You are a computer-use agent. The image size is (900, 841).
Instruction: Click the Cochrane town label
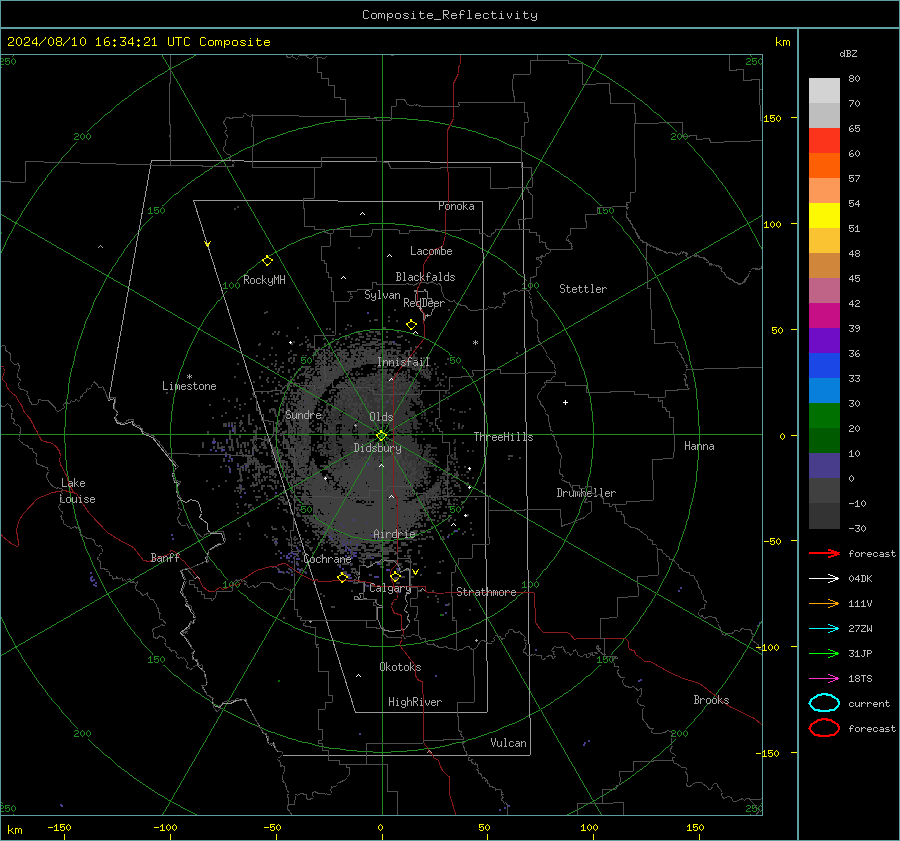327,559
